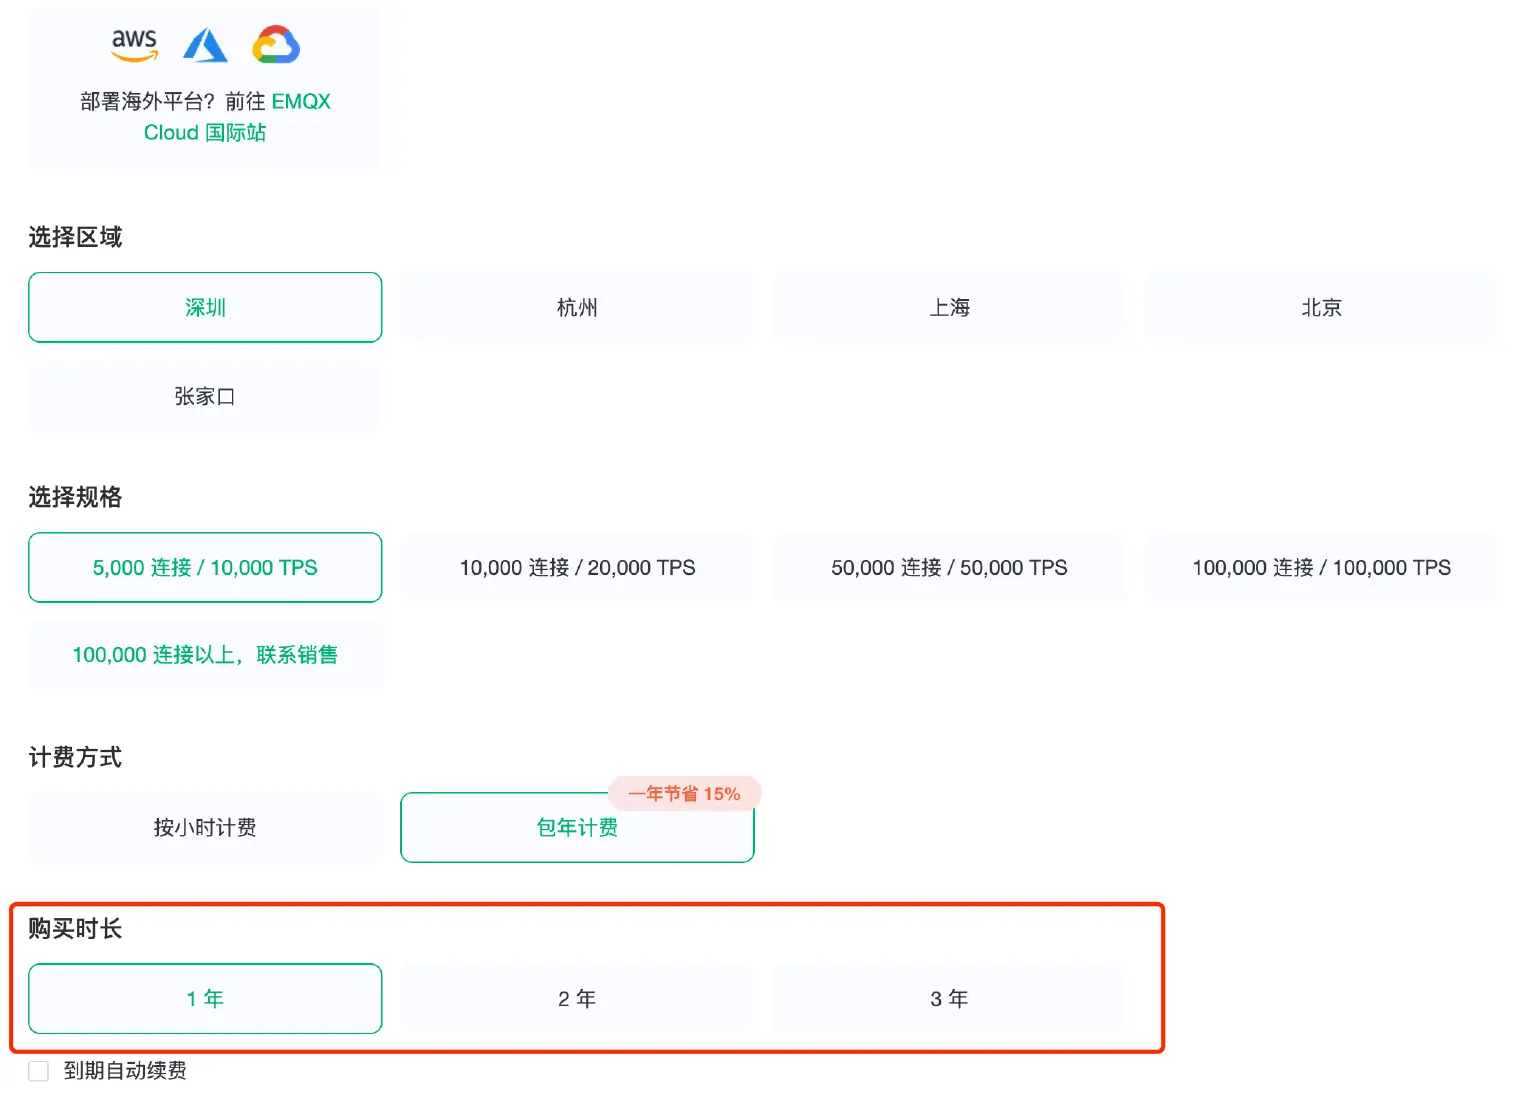Select the 张家口 region
This screenshot has width=1536, height=1117.
205,397
